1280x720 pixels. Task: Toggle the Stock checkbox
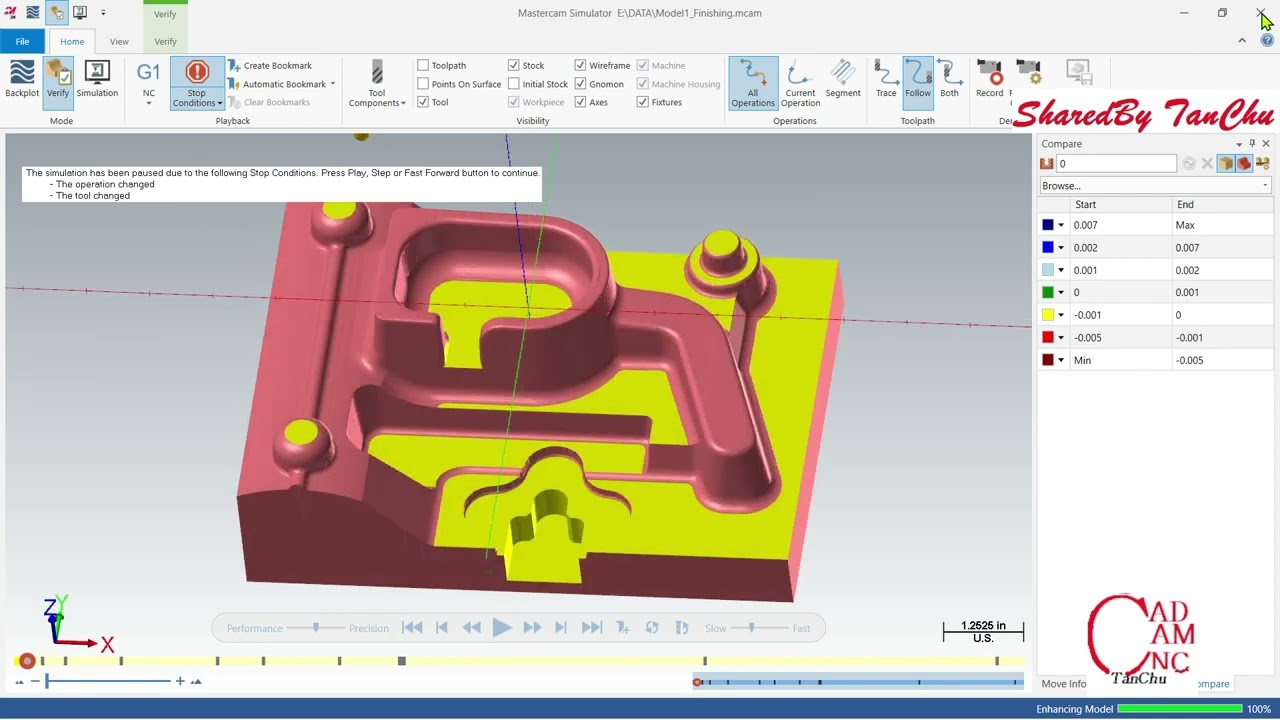click(514, 66)
